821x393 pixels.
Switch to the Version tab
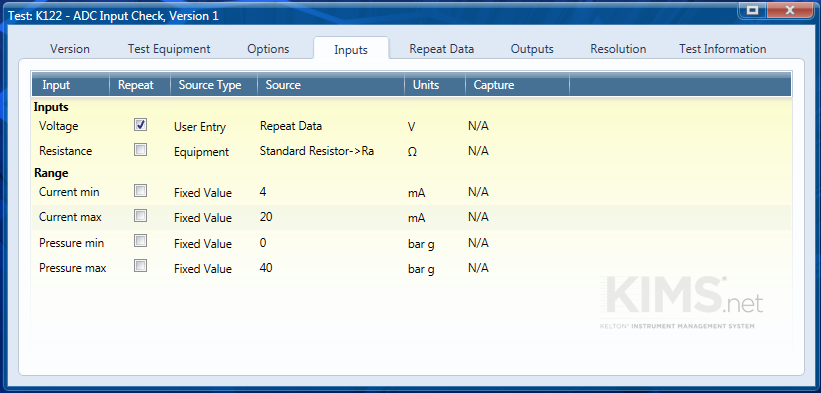click(70, 49)
